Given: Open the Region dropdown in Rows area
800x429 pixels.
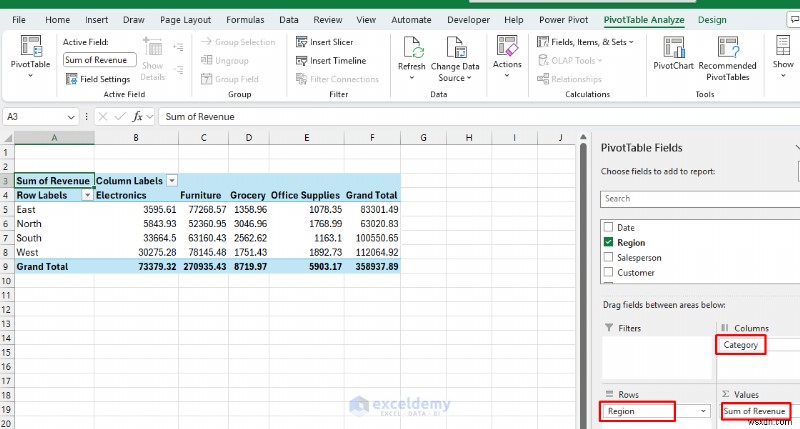Looking at the screenshot, I should tap(703, 411).
